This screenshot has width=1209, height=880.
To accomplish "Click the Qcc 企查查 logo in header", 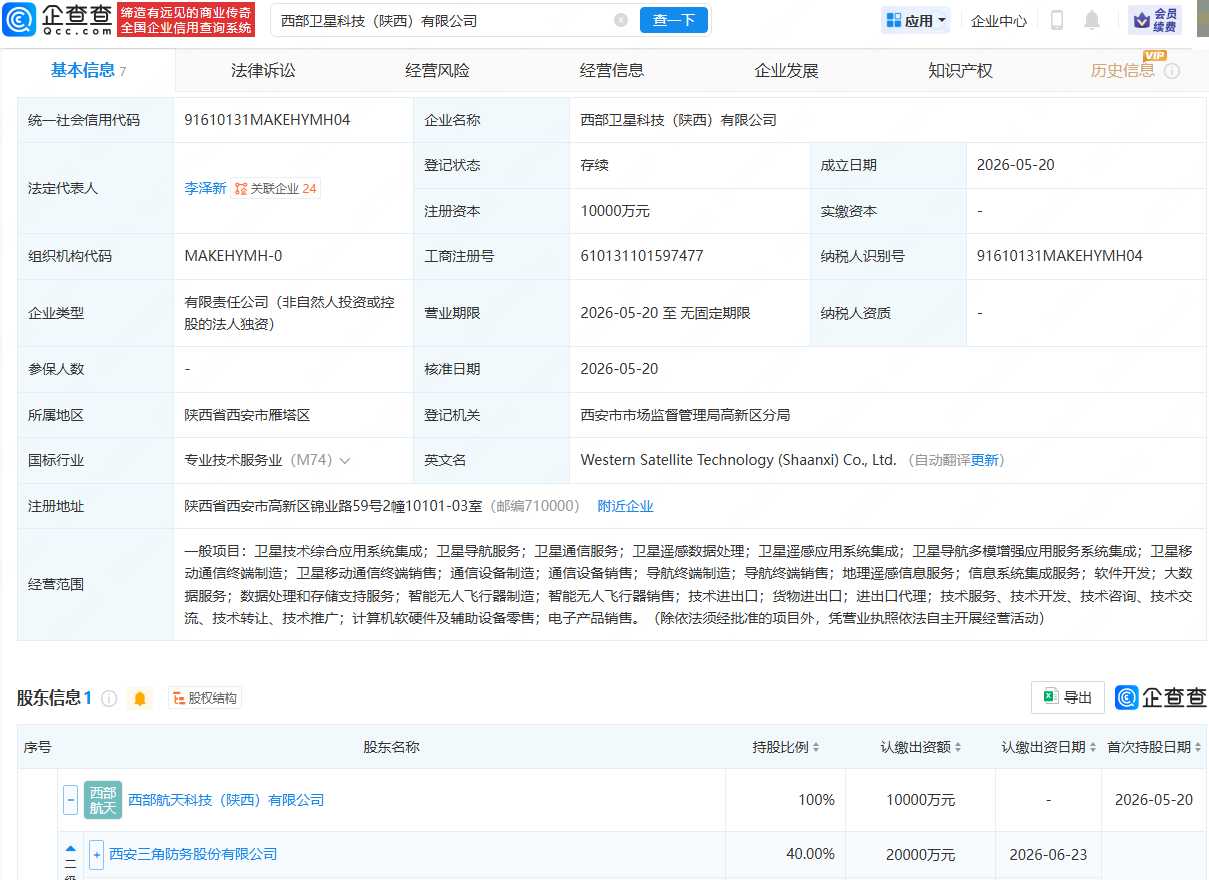I will (x=57, y=19).
